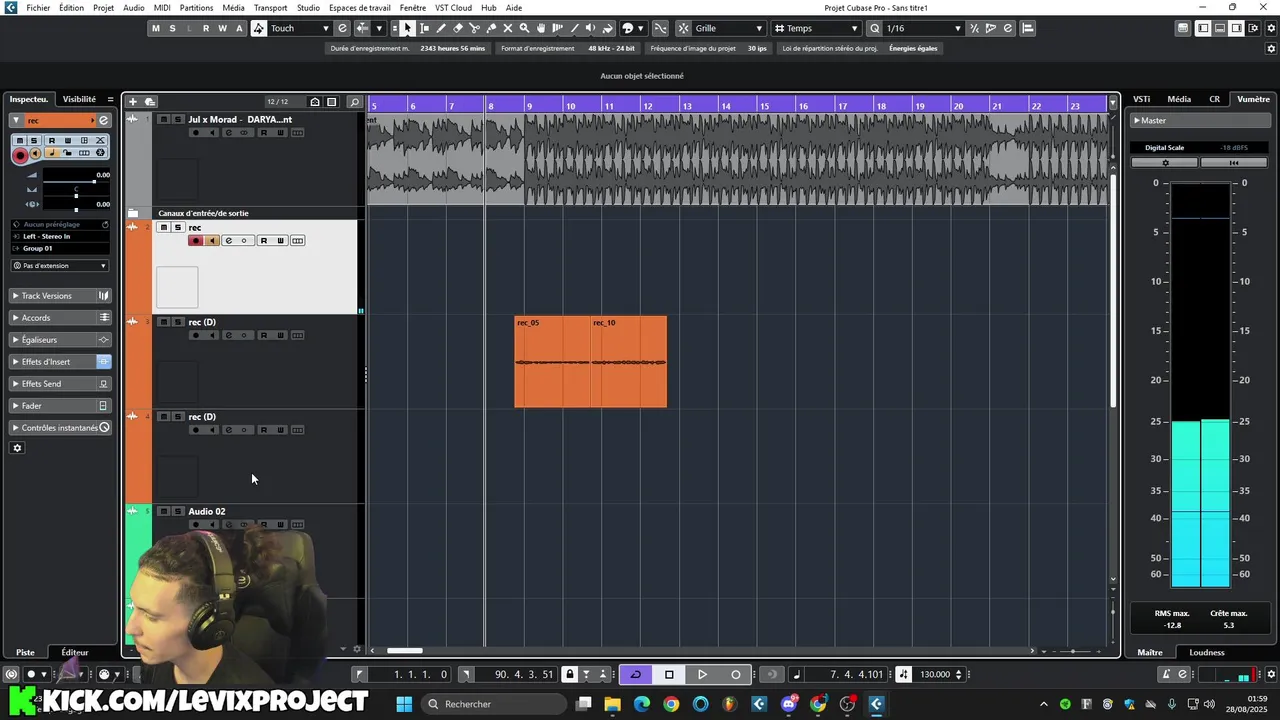Click the transport Stop button

pyautogui.click(x=669, y=674)
